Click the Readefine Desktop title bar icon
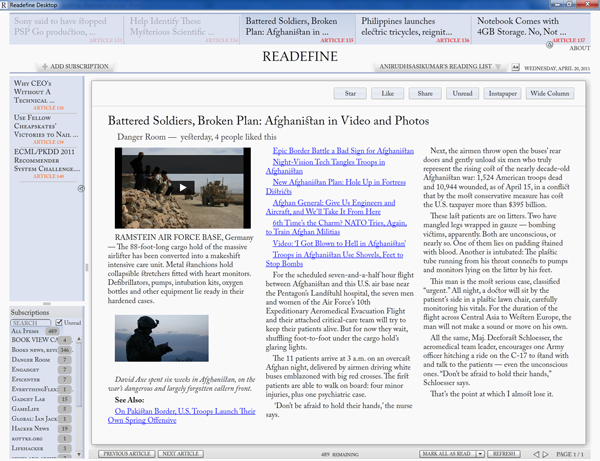The width and height of the screenshot is (600, 461). click(x=4, y=5)
